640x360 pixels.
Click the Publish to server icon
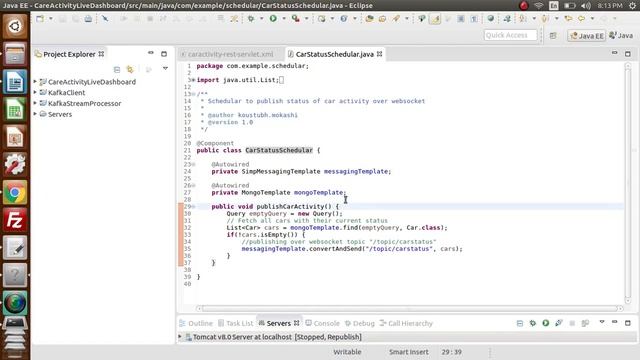585,323
